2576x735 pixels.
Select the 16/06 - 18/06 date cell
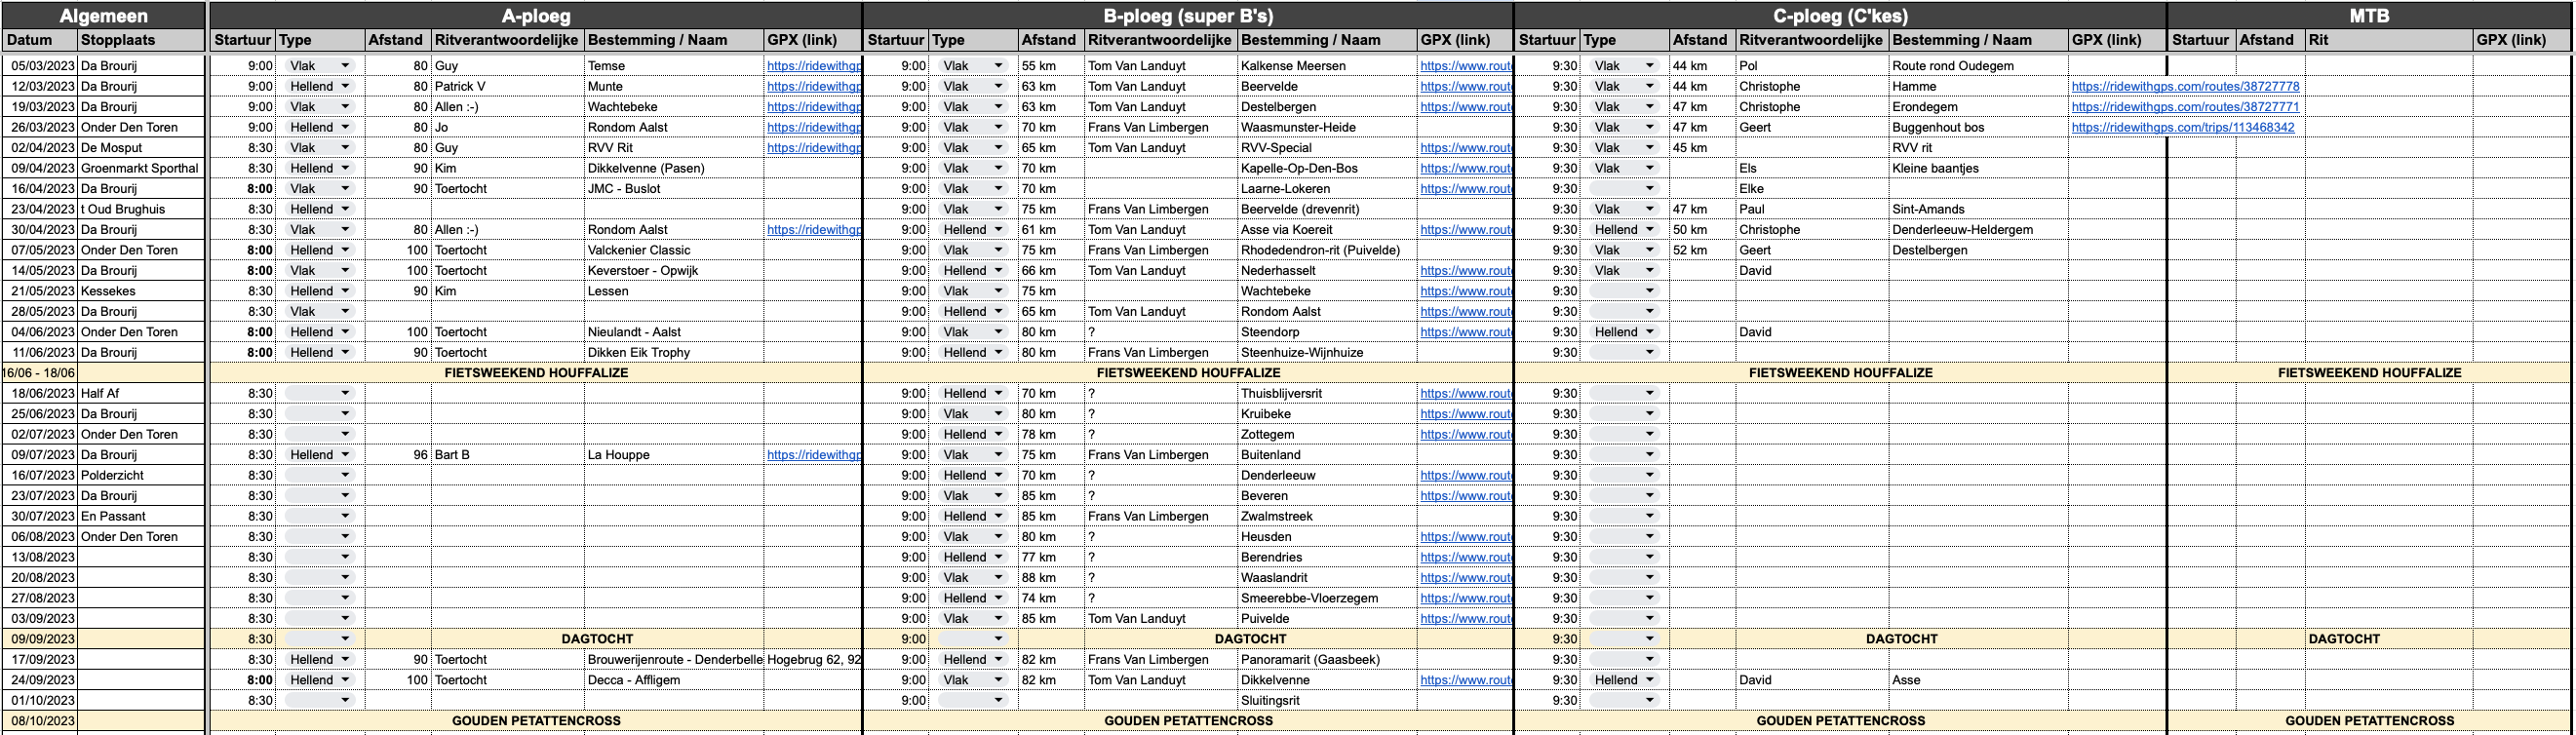click(x=40, y=373)
